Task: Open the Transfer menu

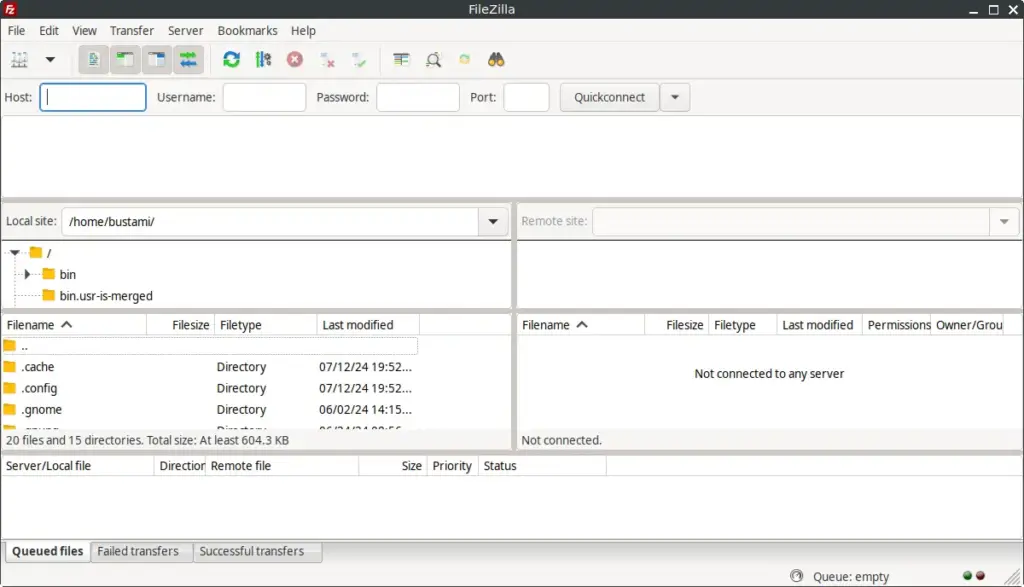Action: click(131, 30)
